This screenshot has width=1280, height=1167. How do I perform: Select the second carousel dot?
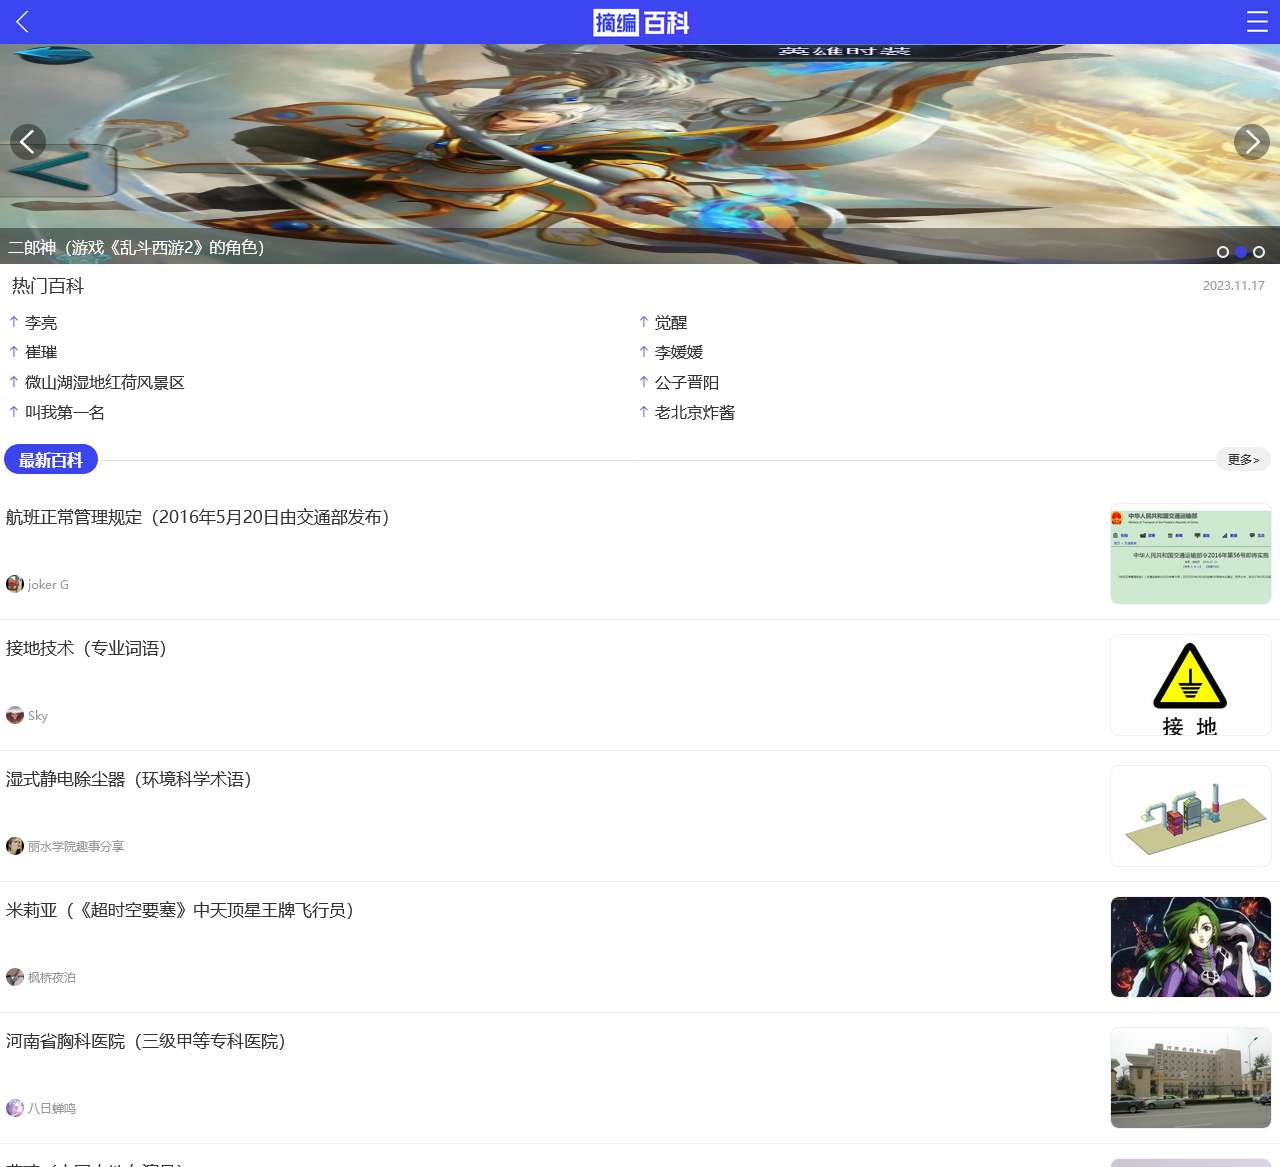[1241, 252]
